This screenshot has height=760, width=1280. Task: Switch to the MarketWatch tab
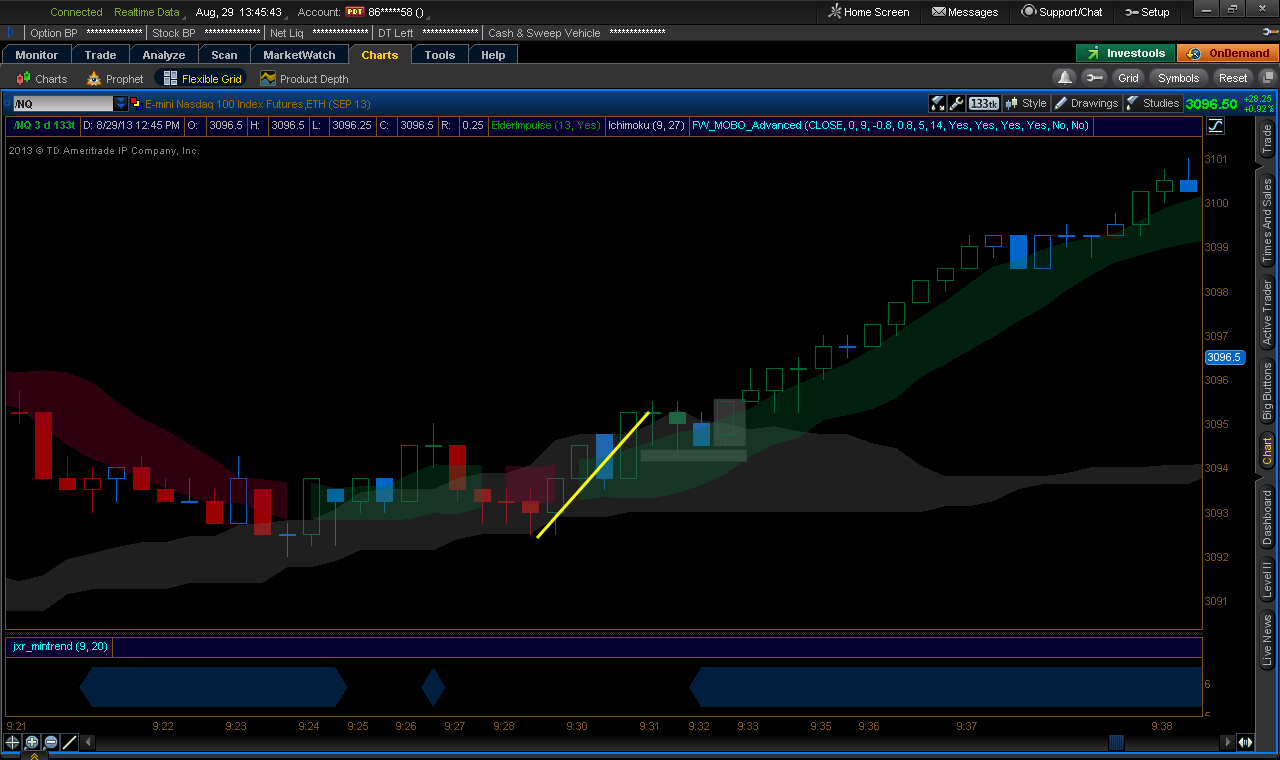pos(299,55)
